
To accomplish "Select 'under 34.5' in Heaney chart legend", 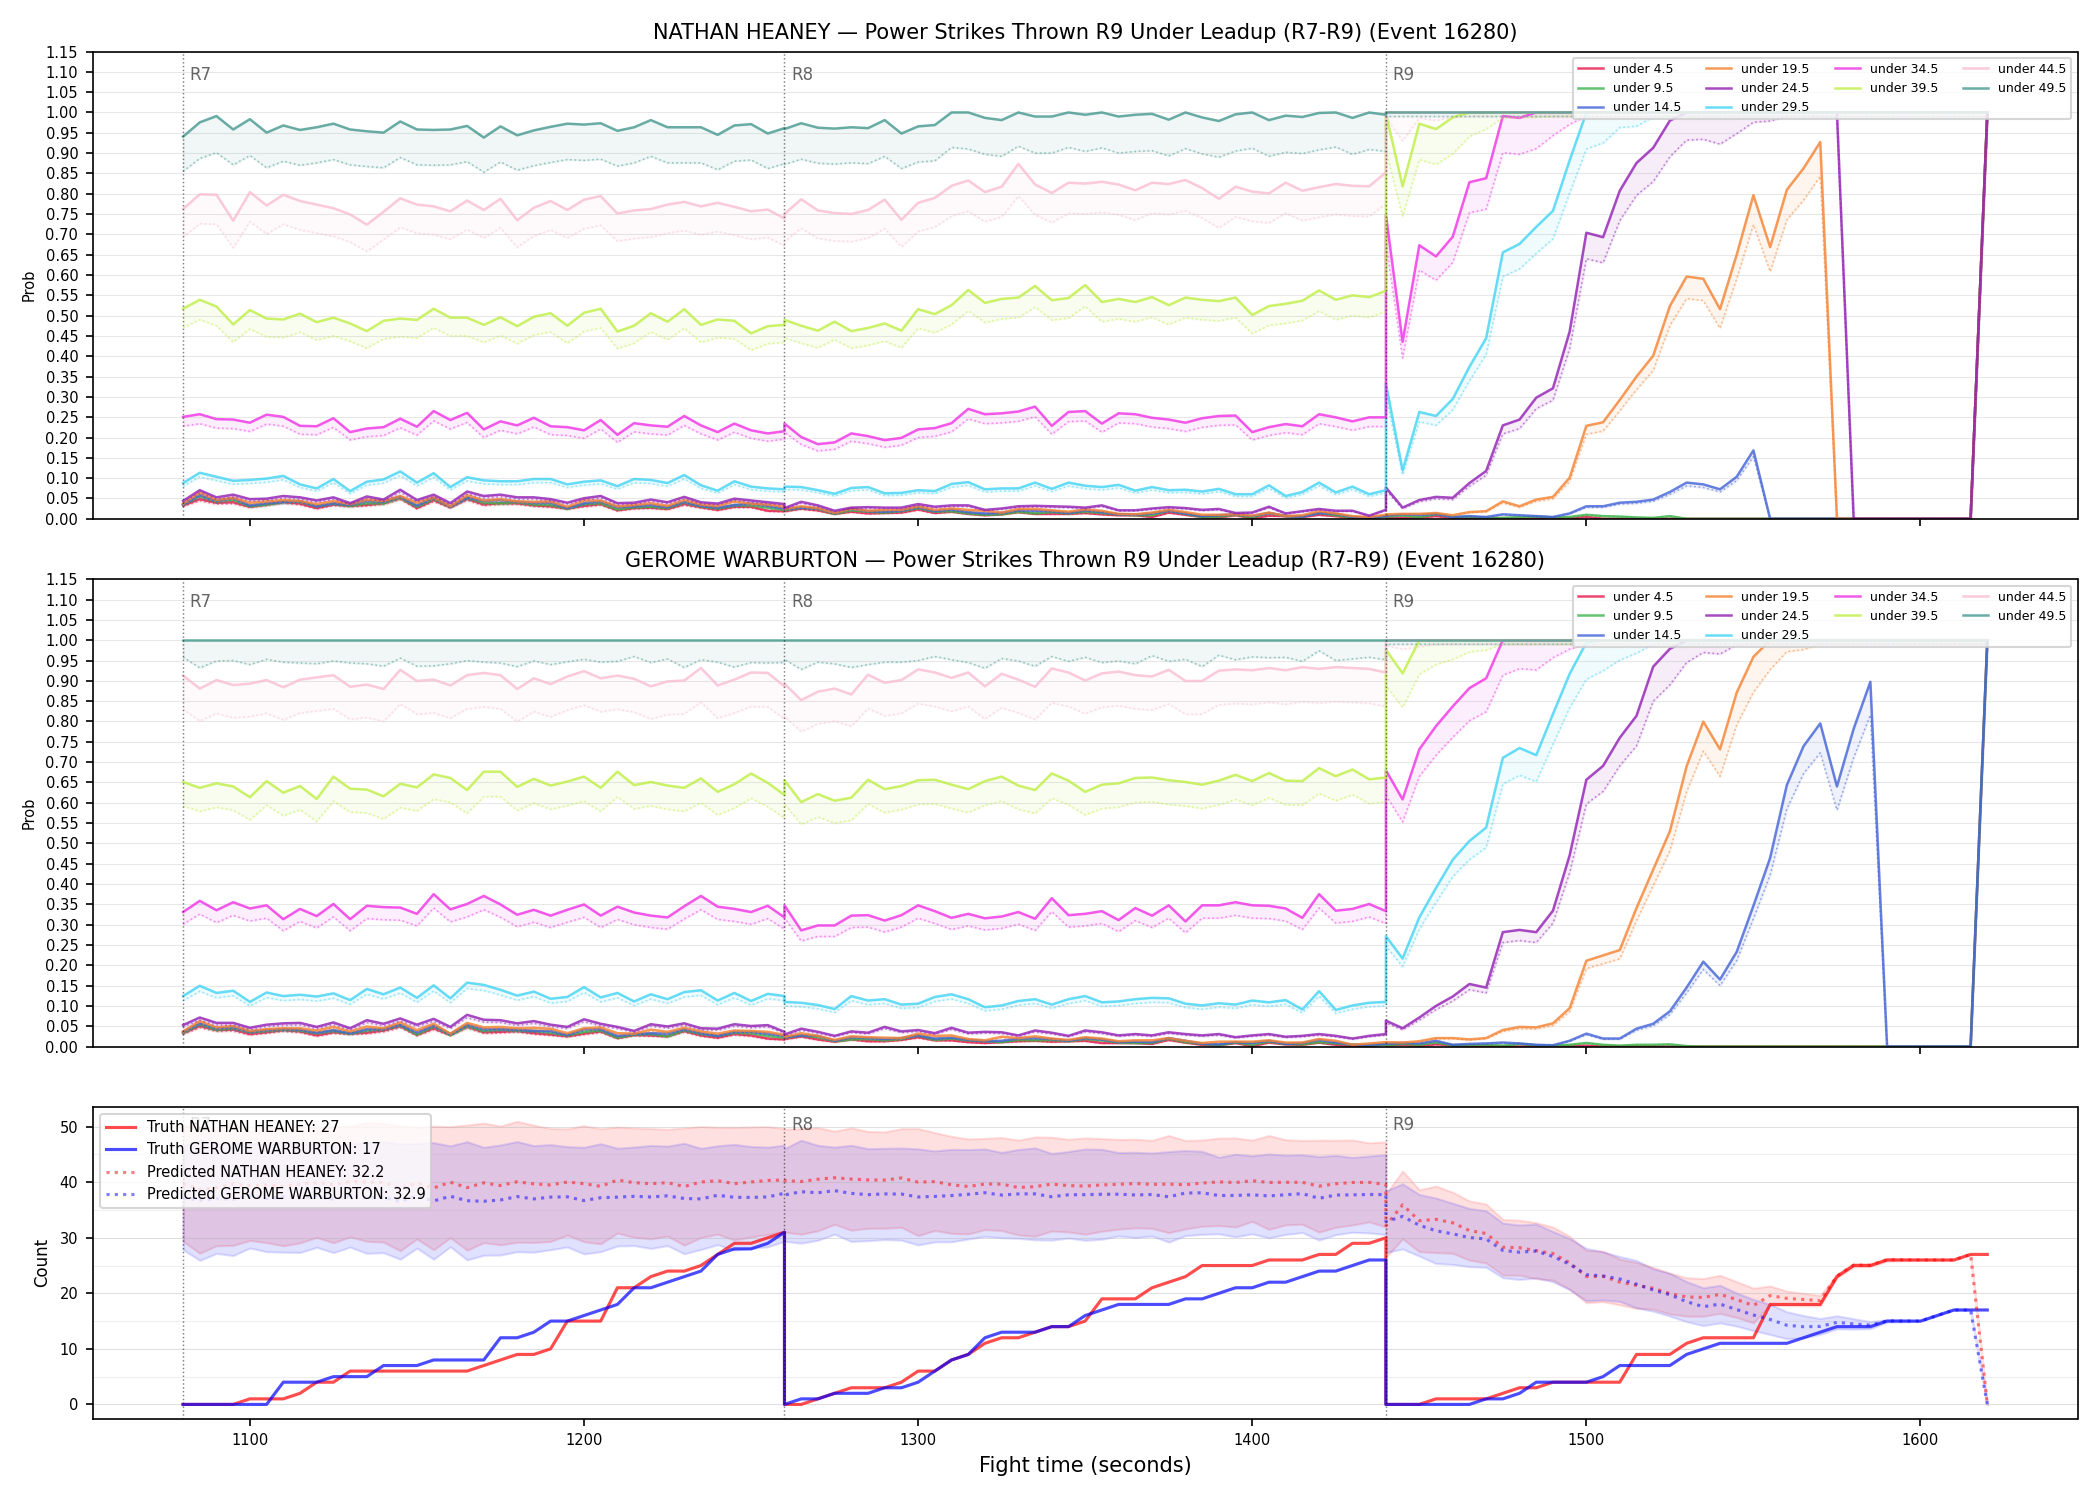I will click(x=1887, y=69).
